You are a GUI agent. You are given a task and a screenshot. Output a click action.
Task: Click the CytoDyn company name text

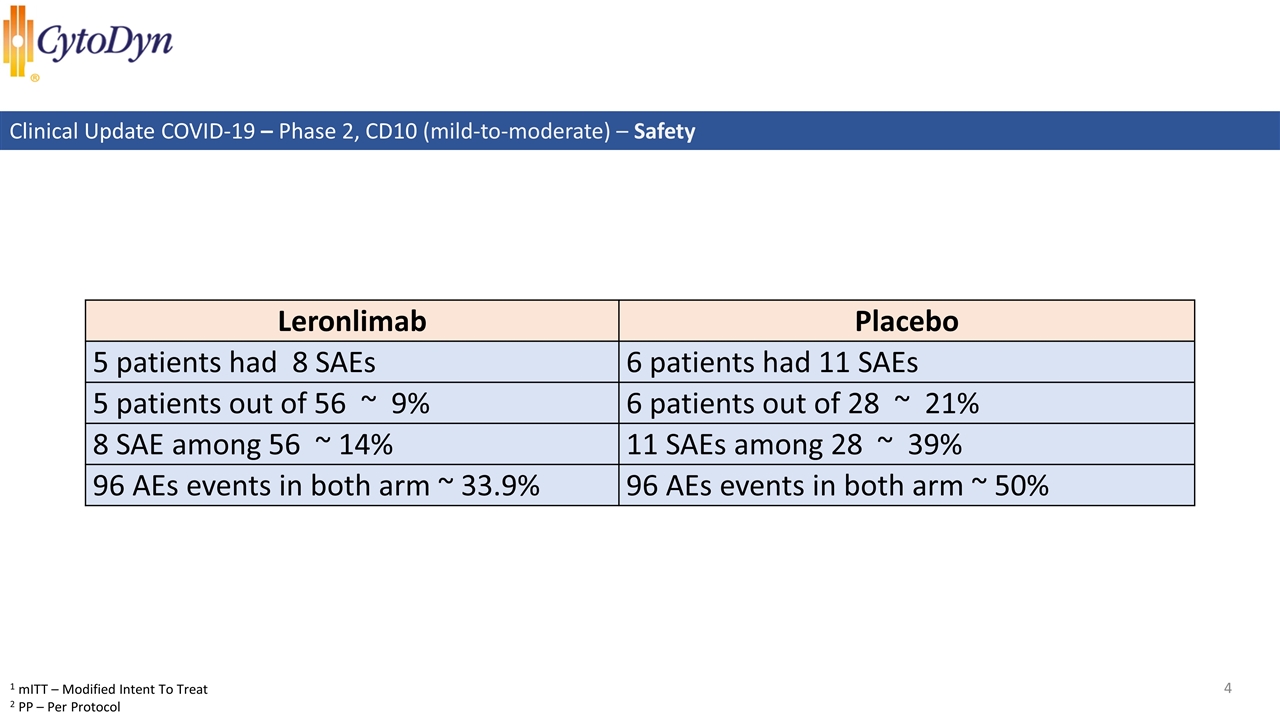pos(105,43)
